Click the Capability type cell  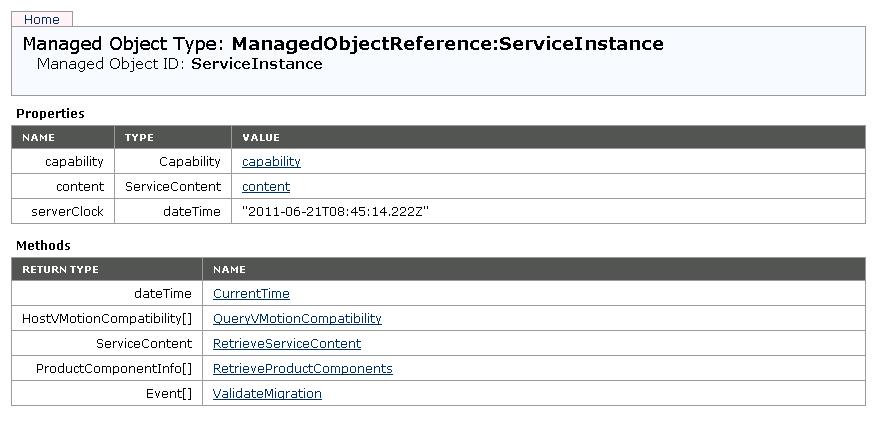pyautogui.click(x=189, y=161)
